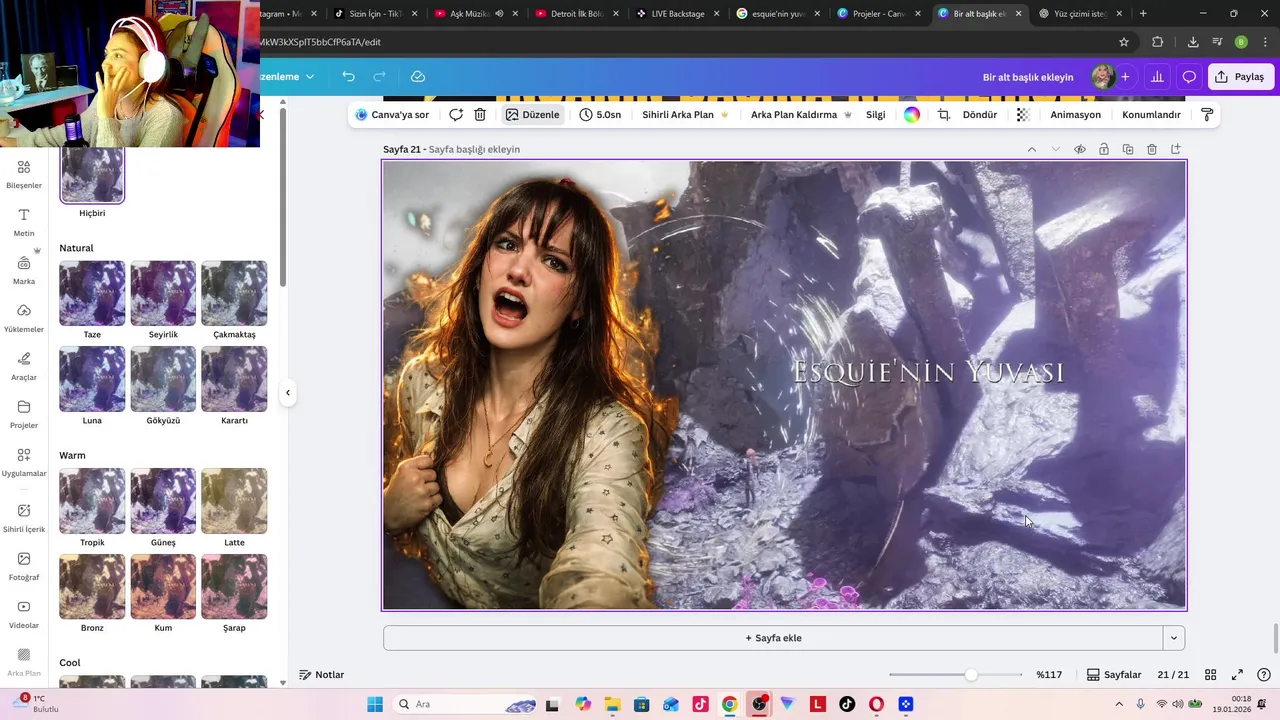Image resolution: width=1280 pixels, height=720 pixels.
Task: Open the Marka brand panel
Action: pyautogui.click(x=24, y=270)
